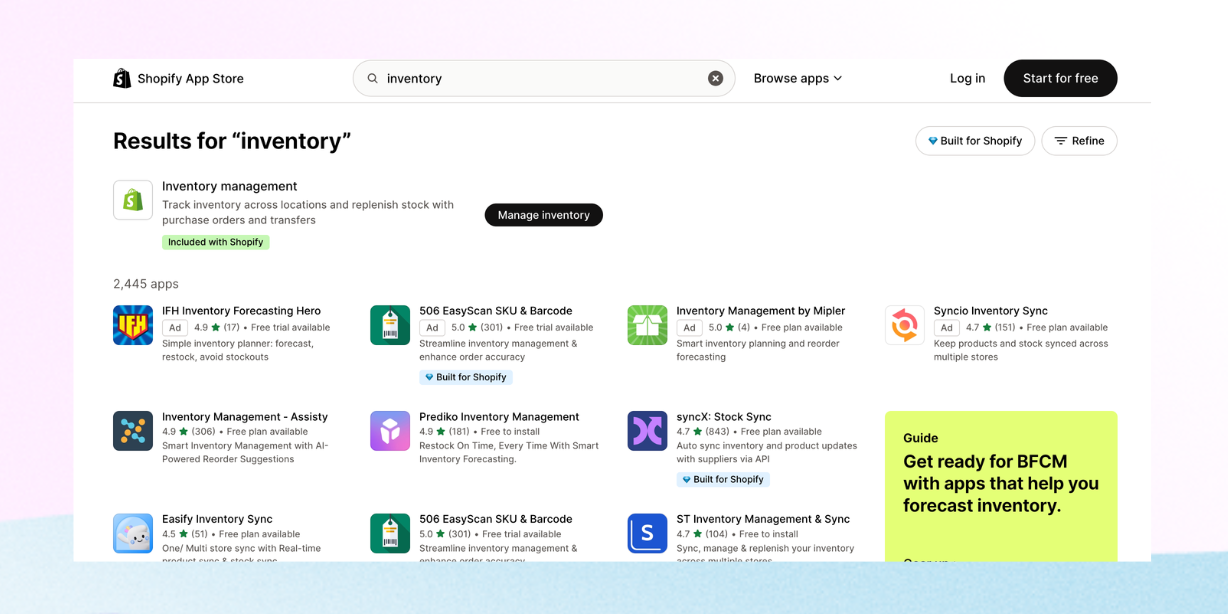Click Built for Shopify badge under syncX
This screenshot has height=614, width=1228.
point(723,480)
